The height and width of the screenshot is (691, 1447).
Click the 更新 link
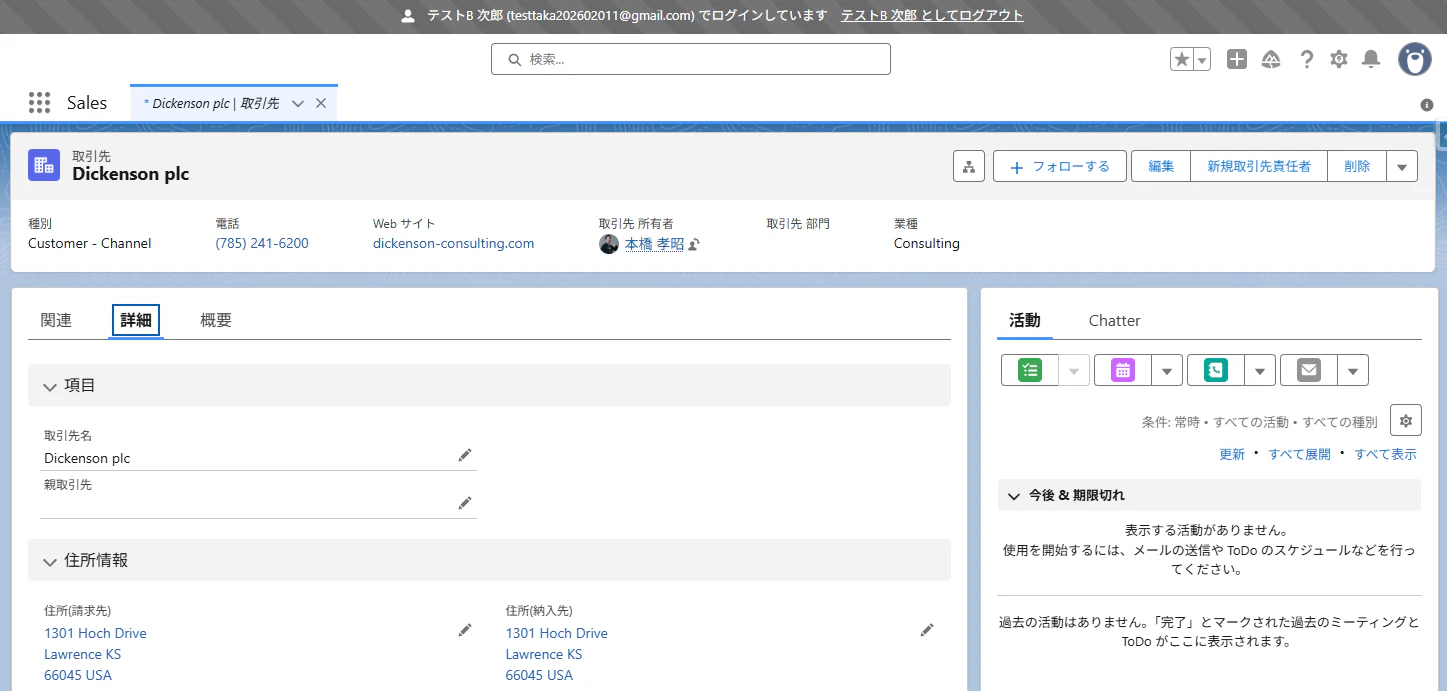[x=1232, y=454]
